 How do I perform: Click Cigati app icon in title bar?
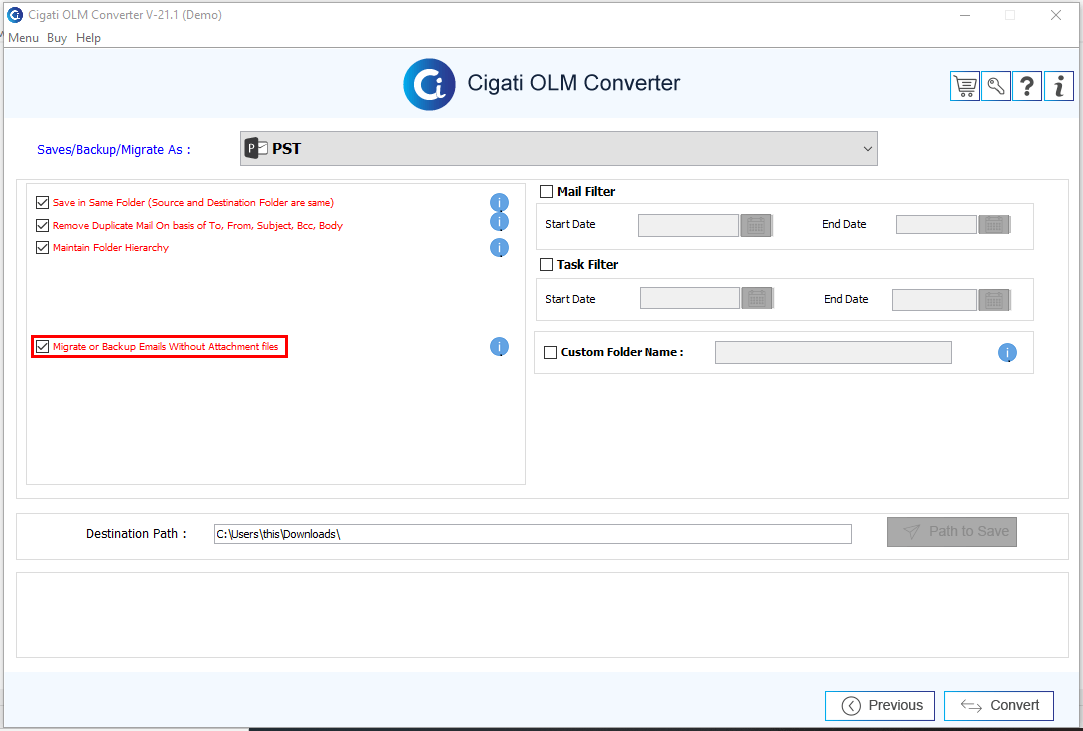(x=15, y=15)
